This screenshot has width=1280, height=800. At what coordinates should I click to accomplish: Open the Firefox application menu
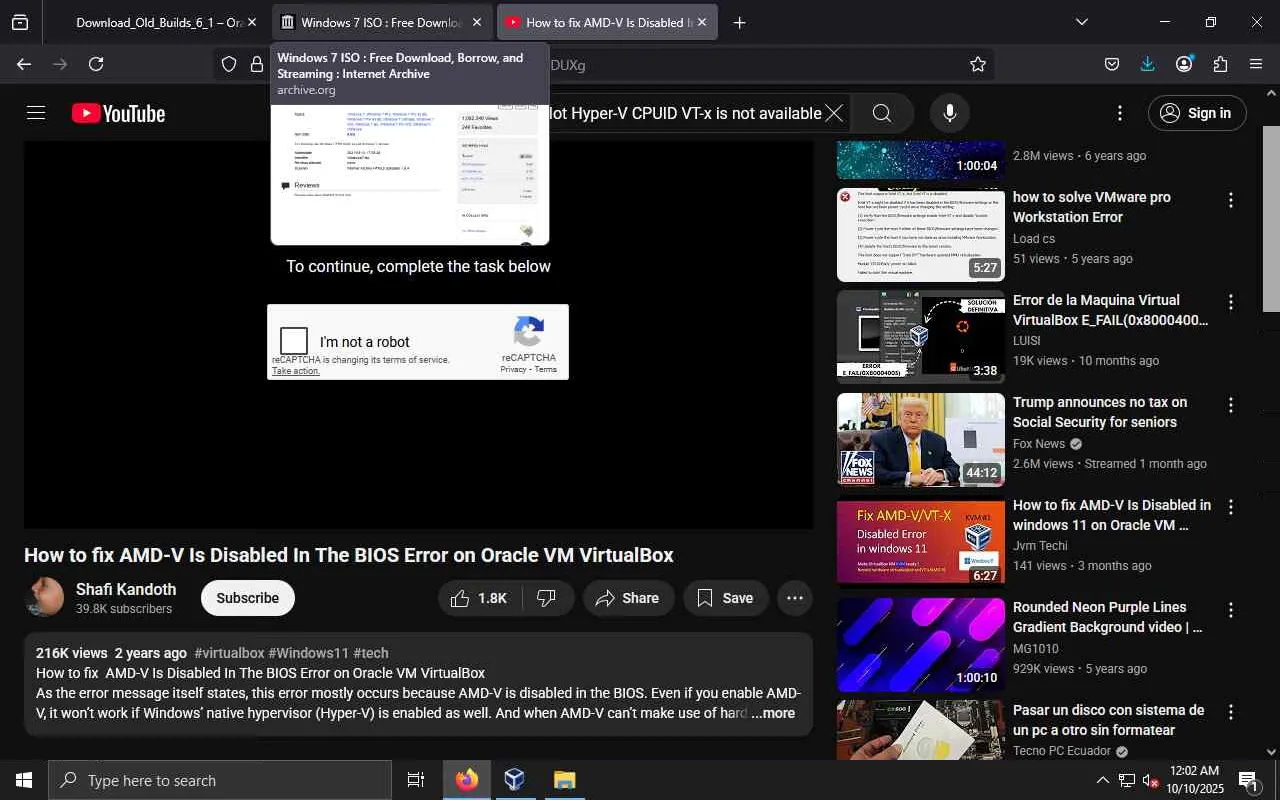tap(1256, 64)
